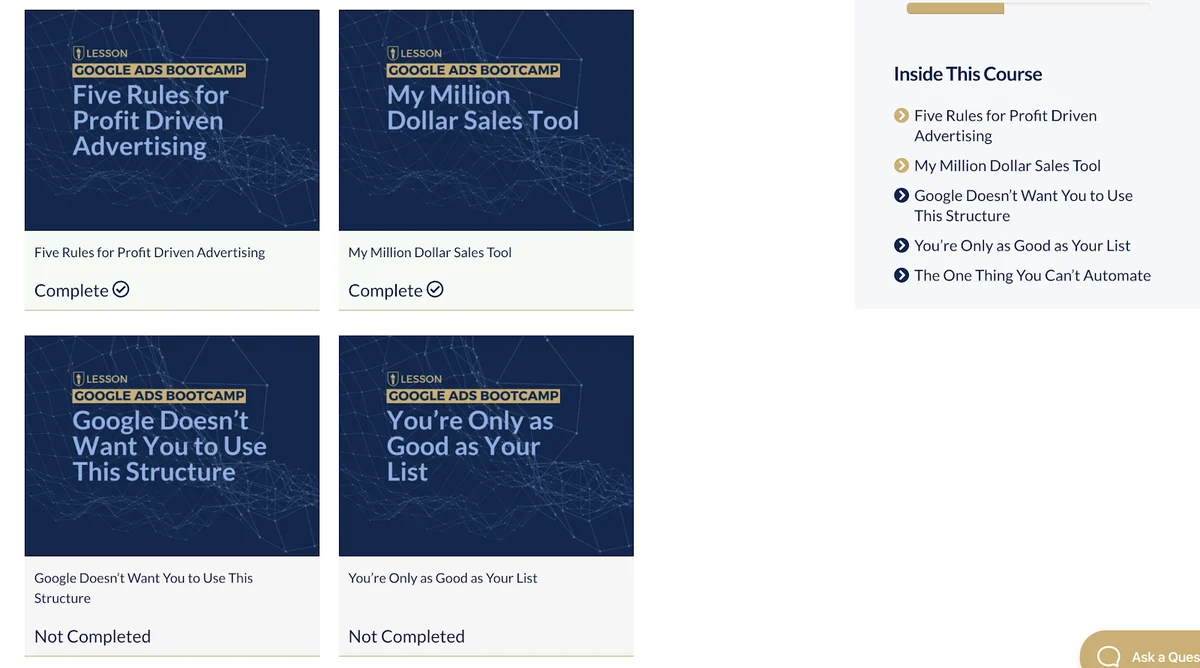1200x668 pixels.
Task: Click the lesson lightbulb icon on Five Rules thumbnail
Action: pyautogui.click(x=78, y=53)
